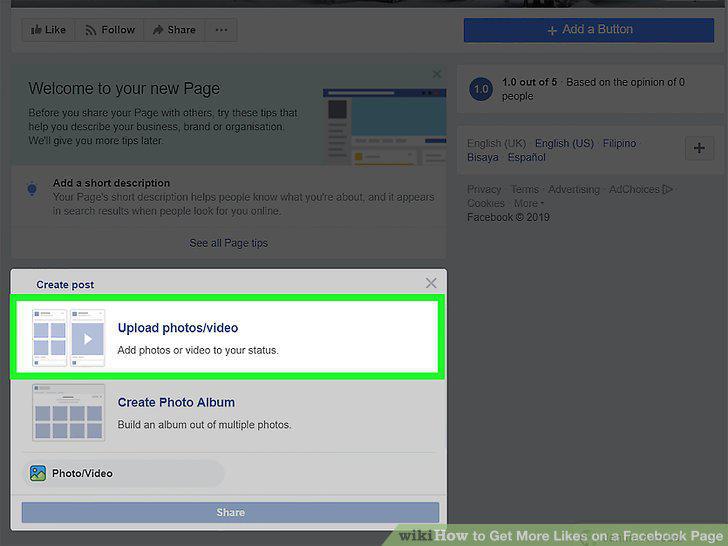
Task: Click the page preview illustration in welcome card
Action: (384, 126)
